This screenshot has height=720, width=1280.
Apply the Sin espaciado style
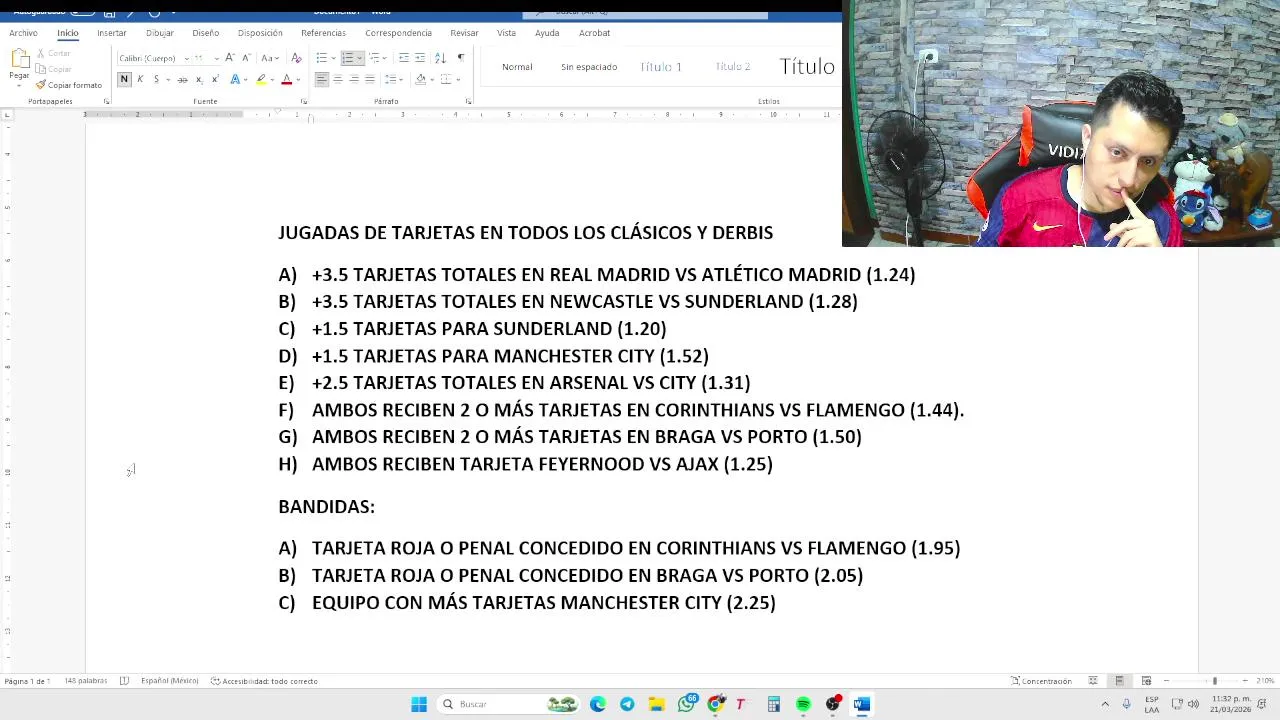[x=589, y=67]
